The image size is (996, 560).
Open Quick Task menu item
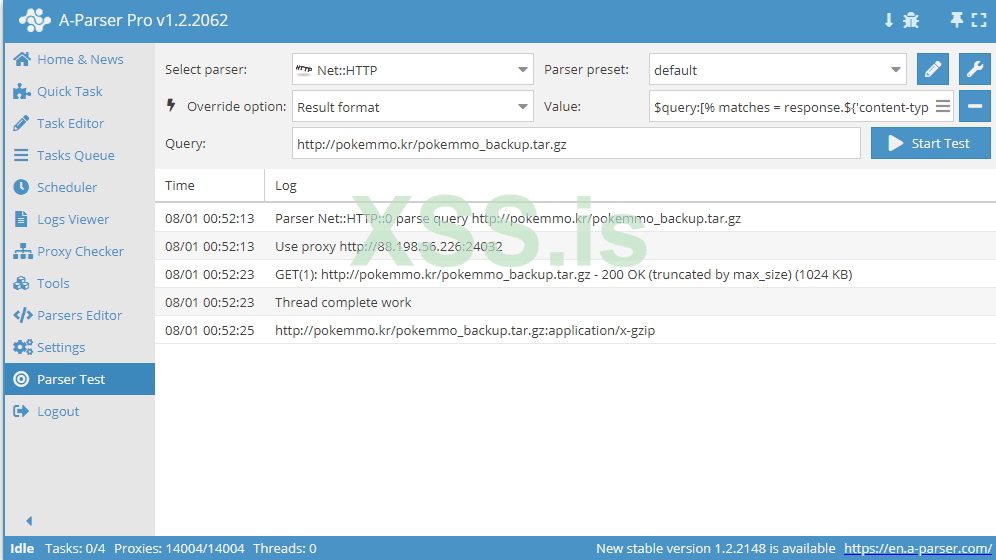[79, 91]
